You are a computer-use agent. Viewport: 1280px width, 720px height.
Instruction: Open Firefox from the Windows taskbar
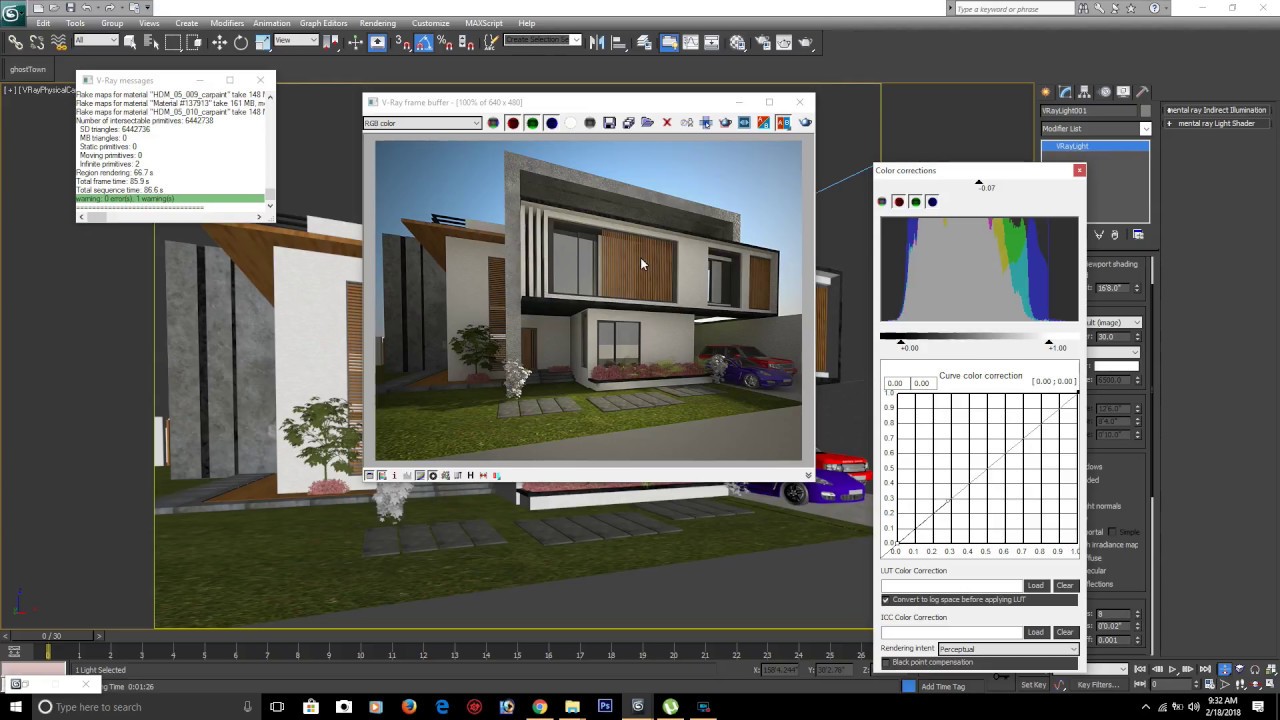click(x=409, y=707)
